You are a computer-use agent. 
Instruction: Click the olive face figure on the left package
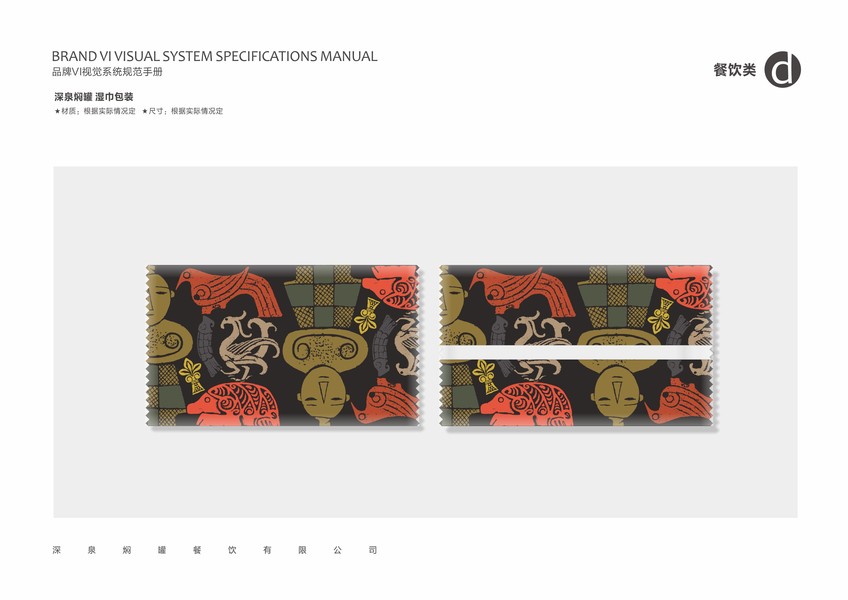[323, 395]
